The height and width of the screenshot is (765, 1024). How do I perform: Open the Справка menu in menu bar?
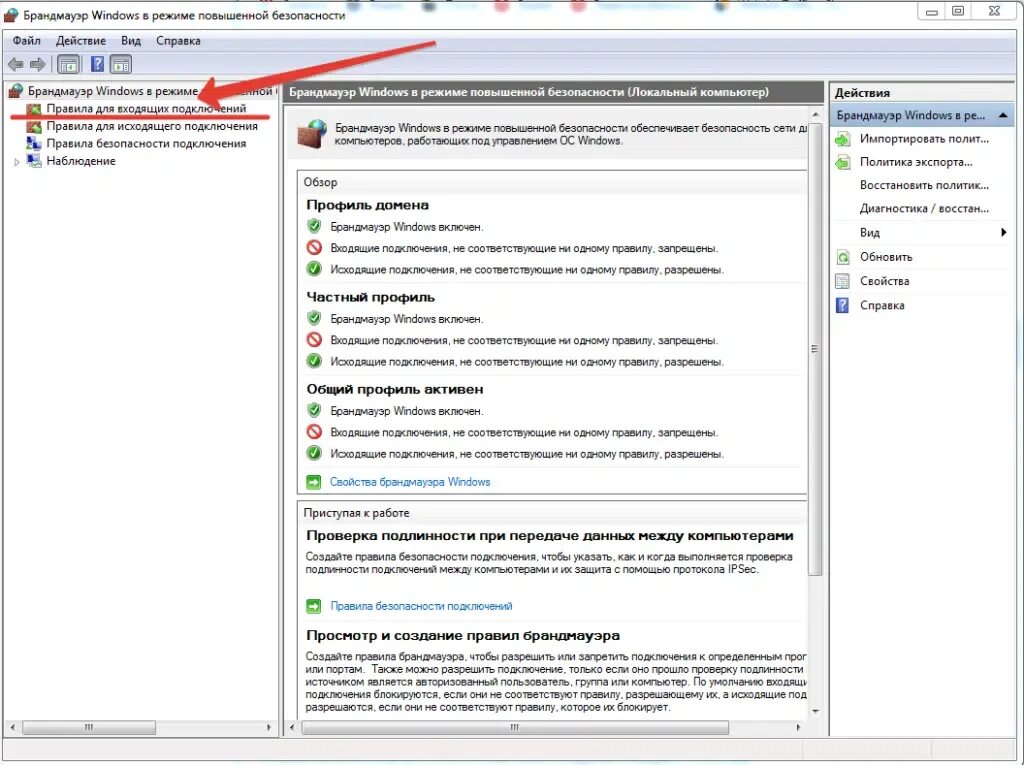click(x=178, y=41)
